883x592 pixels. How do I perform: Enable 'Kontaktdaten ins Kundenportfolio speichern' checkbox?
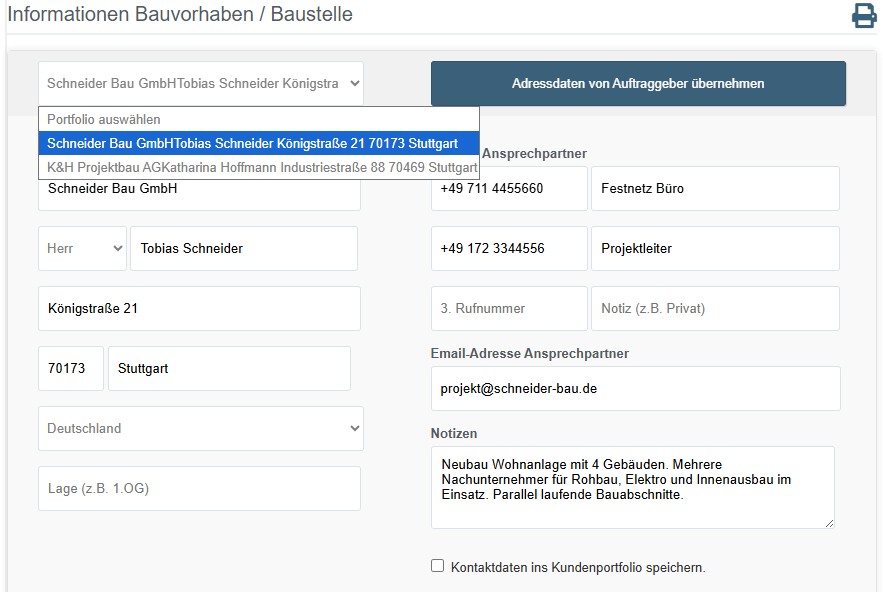pyautogui.click(x=437, y=566)
